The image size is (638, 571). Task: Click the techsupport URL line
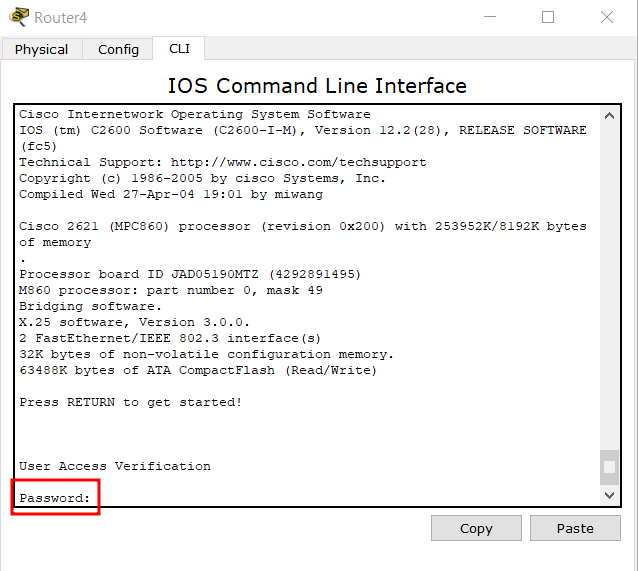[x=223, y=162]
